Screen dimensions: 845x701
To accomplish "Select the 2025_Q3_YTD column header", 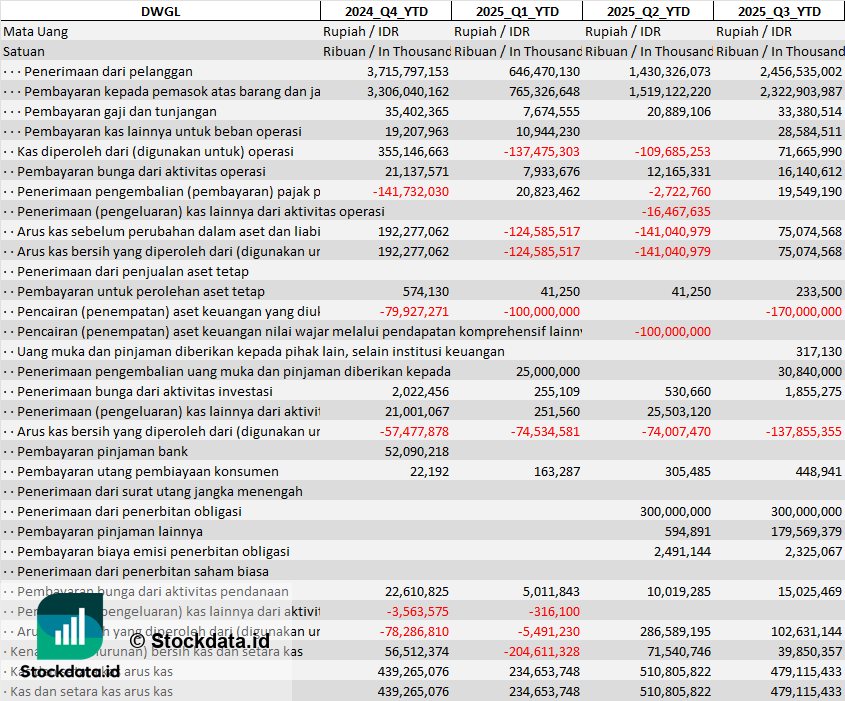I will click(779, 11).
